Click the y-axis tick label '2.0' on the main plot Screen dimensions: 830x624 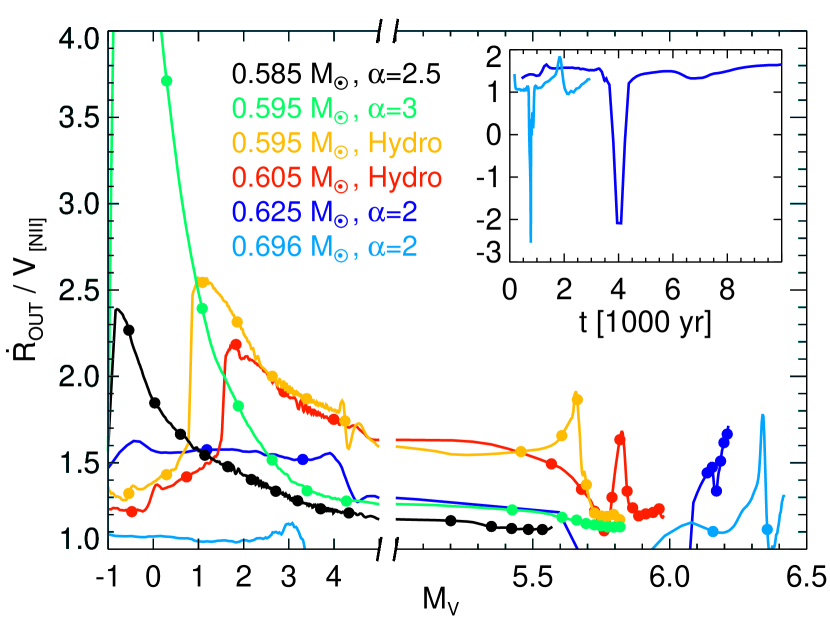click(79, 377)
